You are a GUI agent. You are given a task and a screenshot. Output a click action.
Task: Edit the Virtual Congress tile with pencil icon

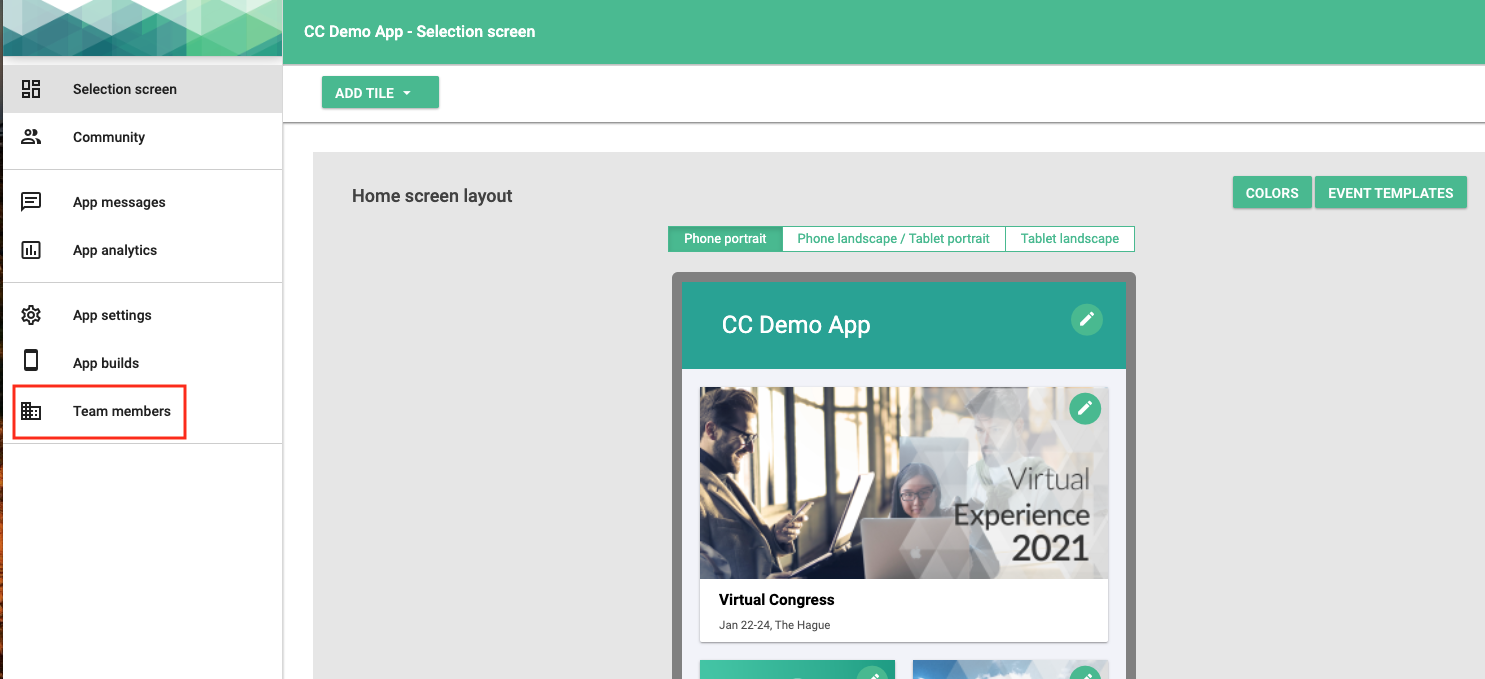(x=1085, y=408)
